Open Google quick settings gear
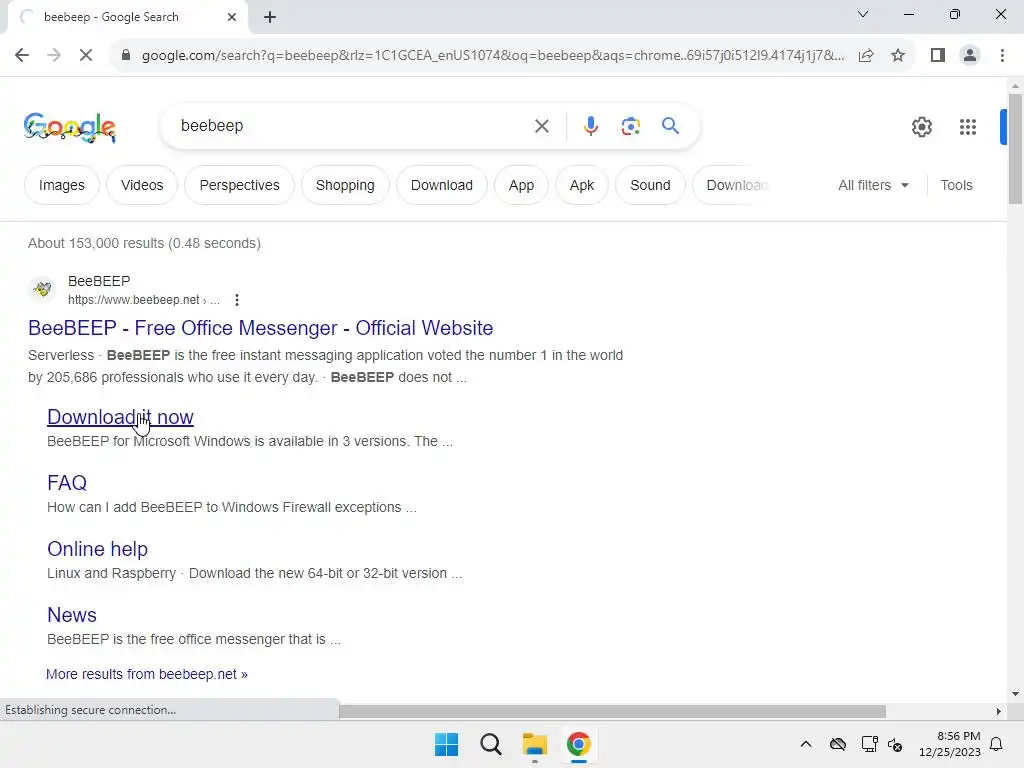The height and width of the screenshot is (768, 1024). pyautogui.click(x=921, y=127)
